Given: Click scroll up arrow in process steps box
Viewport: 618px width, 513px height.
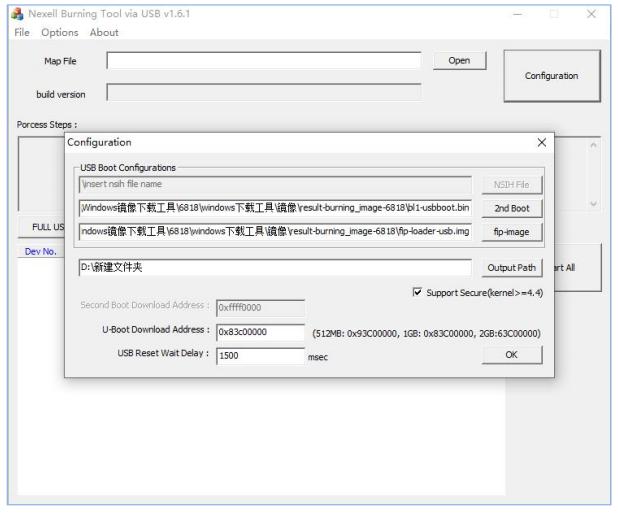Looking at the screenshot, I should pos(593,145).
